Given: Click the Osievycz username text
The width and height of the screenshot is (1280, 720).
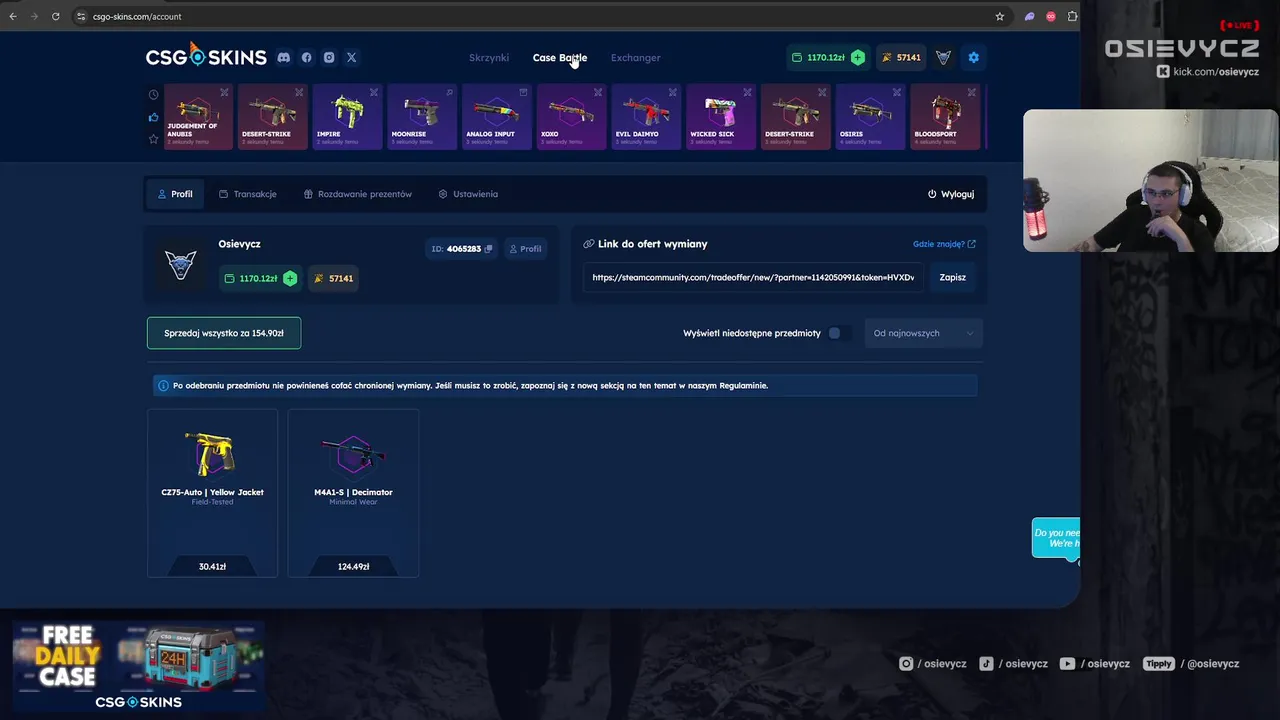Looking at the screenshot, I should pyautogui.click(x=239, y=244).
